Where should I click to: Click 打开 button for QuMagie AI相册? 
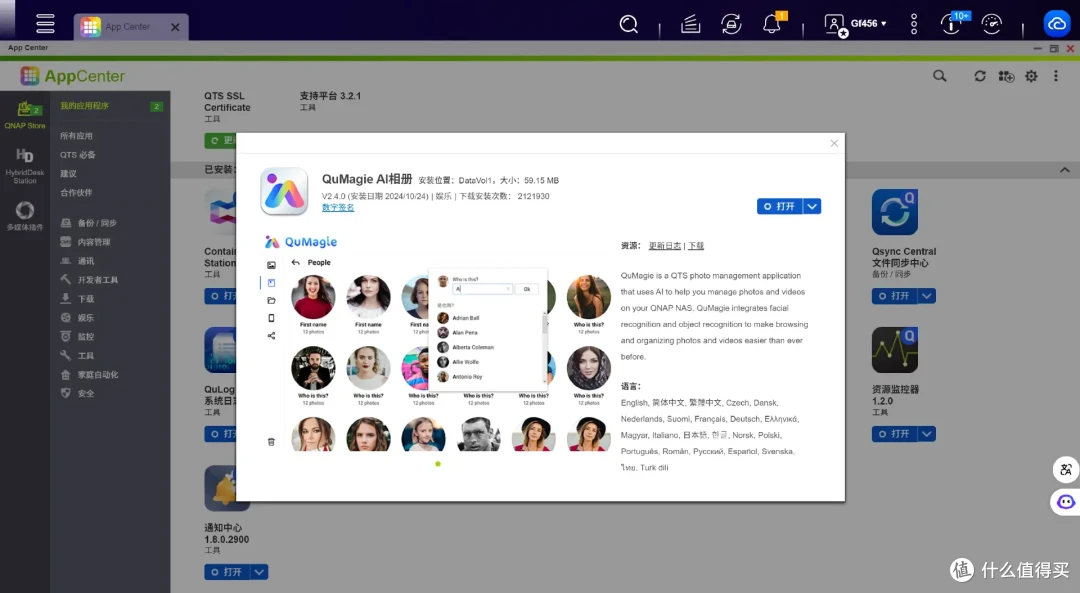(780, 206)
